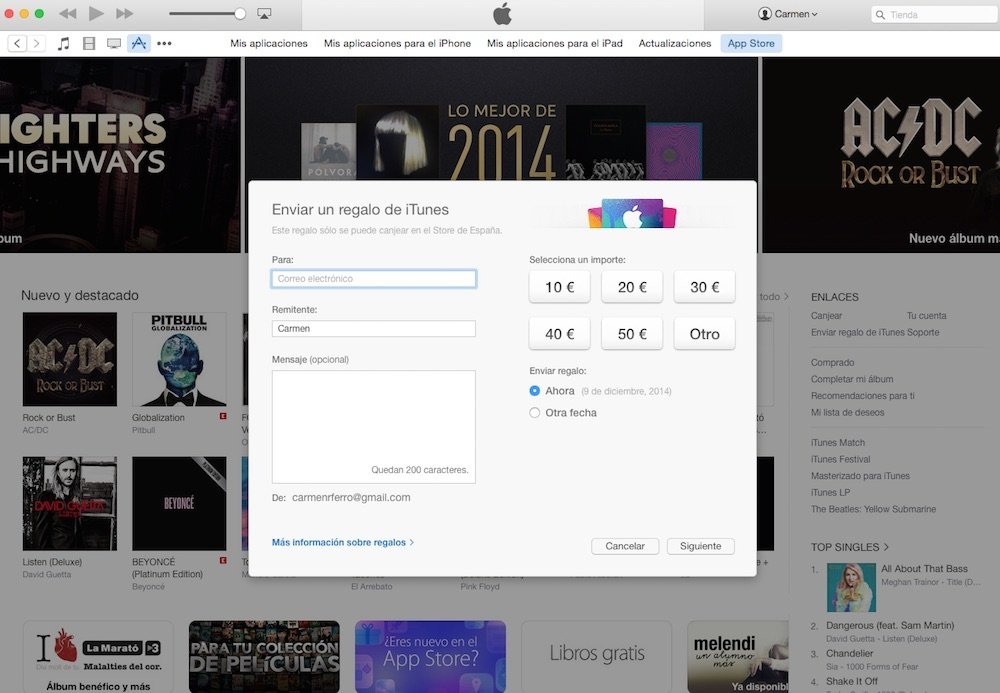Open Recomendaciones para ti link
This screenshot has height=693, width=1000.
click(862, 395)
